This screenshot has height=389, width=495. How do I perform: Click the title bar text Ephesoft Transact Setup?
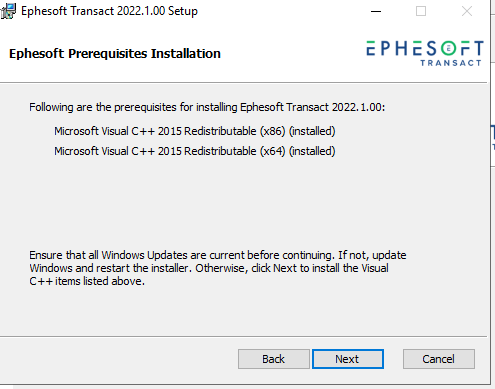click(x=109, y=11)
